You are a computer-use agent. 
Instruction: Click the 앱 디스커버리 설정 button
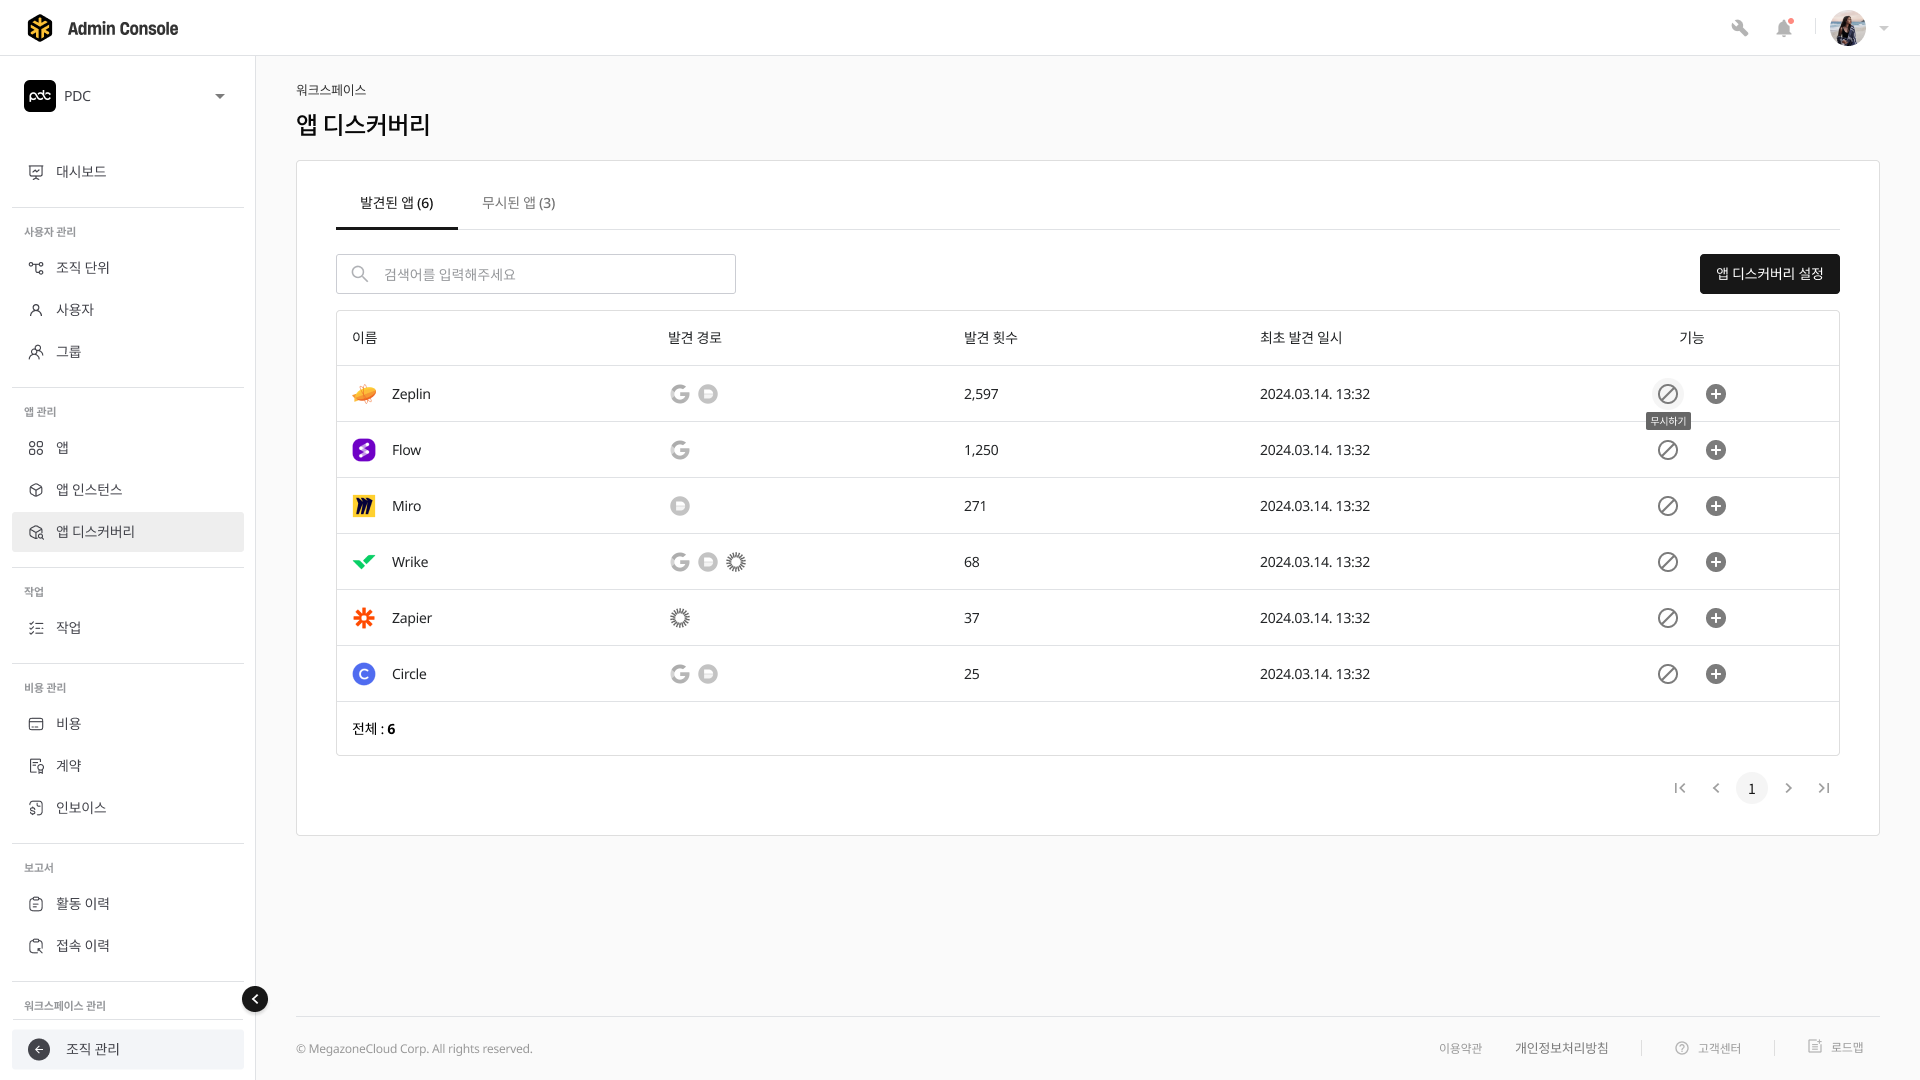click(1769, 274)
